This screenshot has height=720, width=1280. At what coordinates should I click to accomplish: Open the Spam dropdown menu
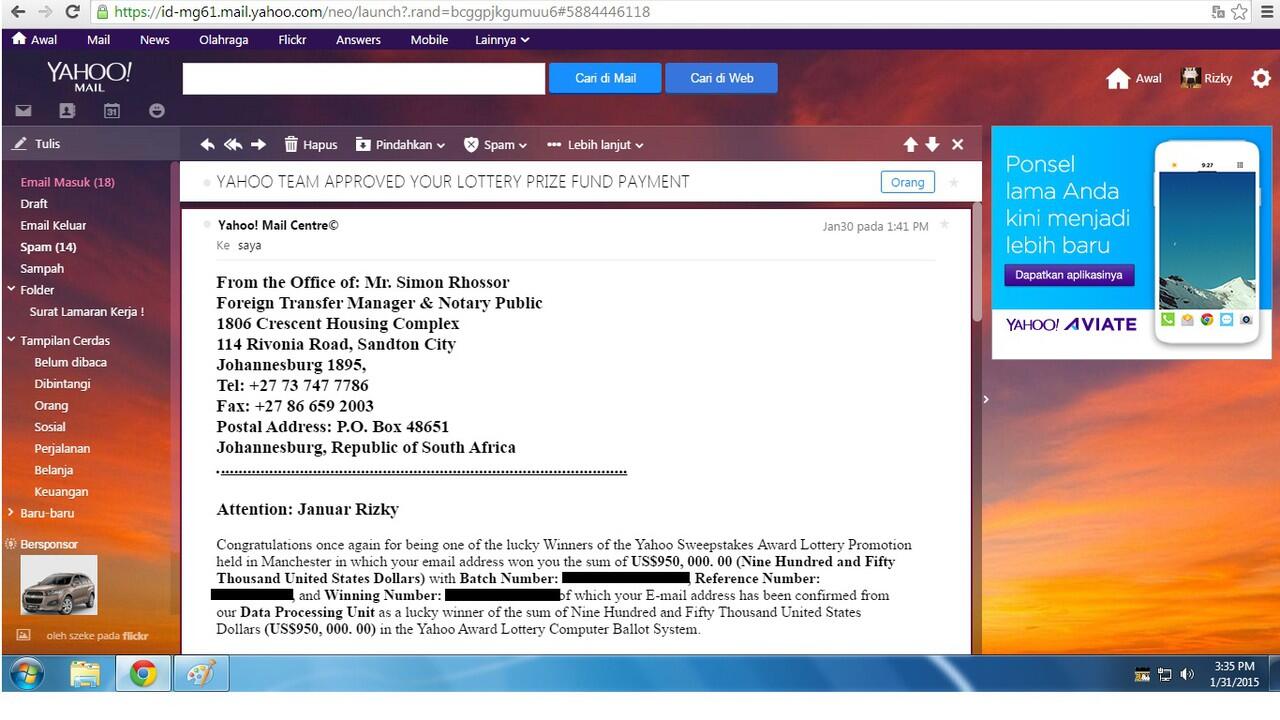(x=495, y=144)
